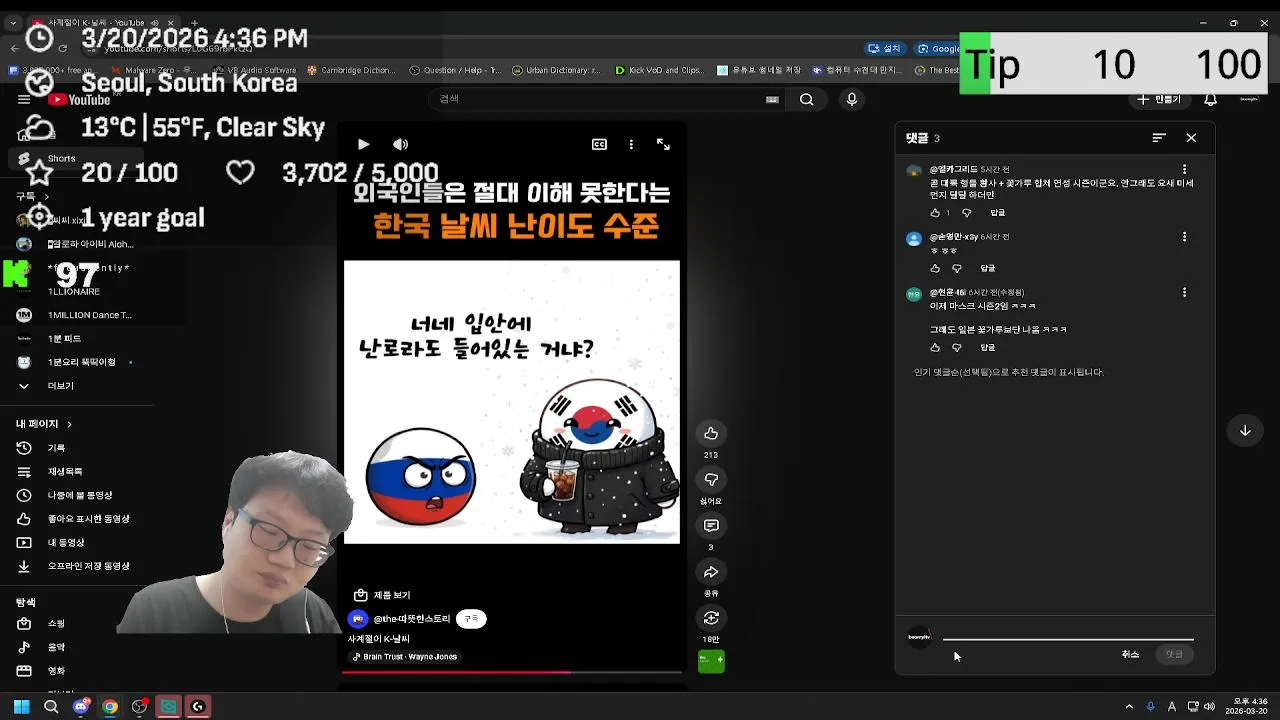Viewport: 1280px width, 720px height.
Task: Go to YouTube home via the logo
Action: (80, 100)
